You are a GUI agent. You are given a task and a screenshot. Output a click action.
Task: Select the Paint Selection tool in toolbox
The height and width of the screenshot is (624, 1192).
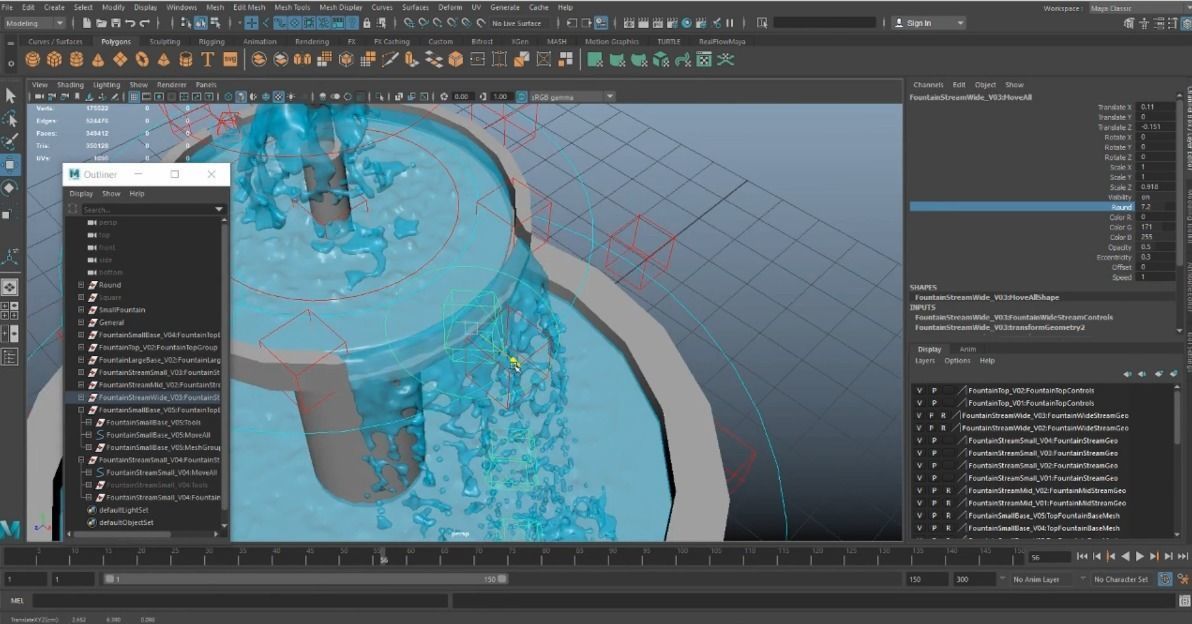point(10,141)
